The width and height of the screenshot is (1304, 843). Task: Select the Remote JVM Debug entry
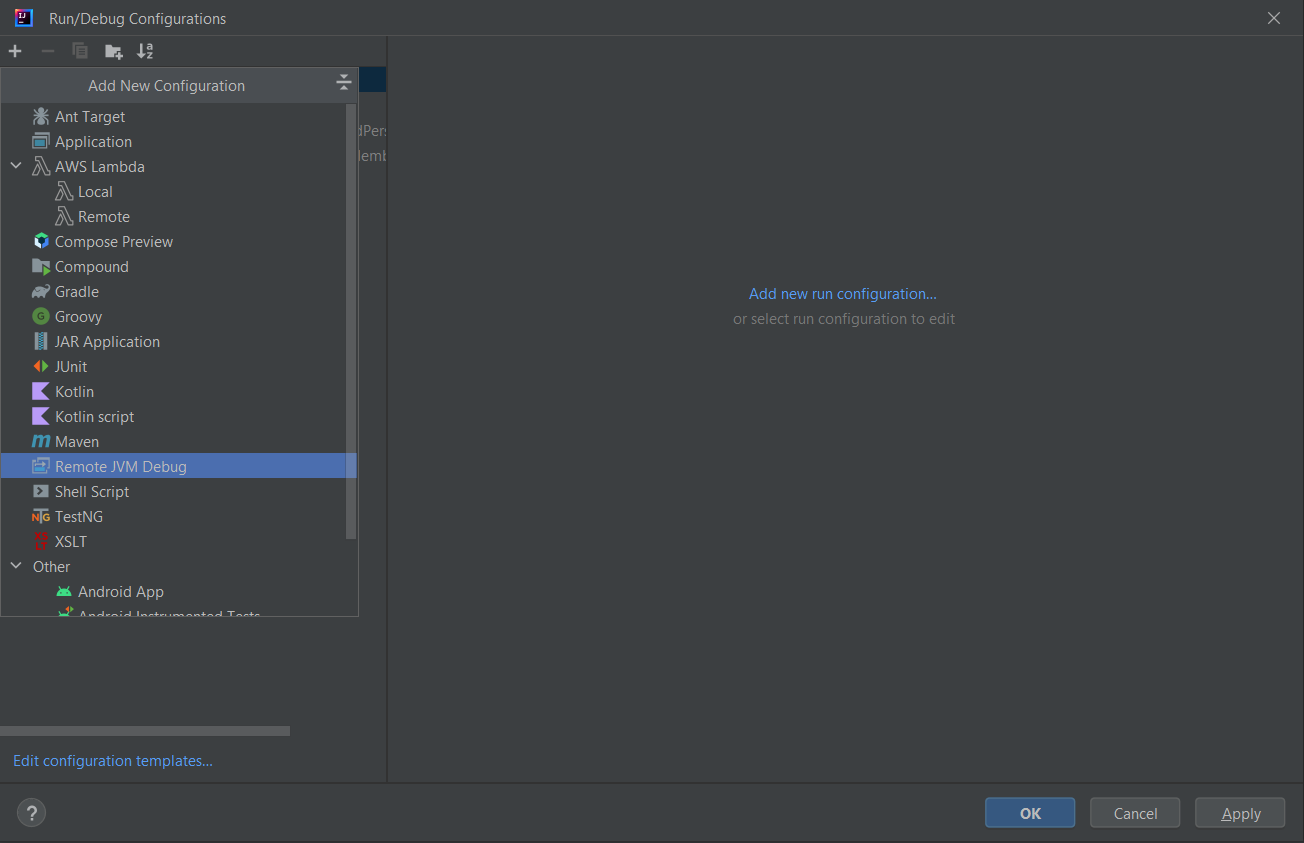click(120, 467)
